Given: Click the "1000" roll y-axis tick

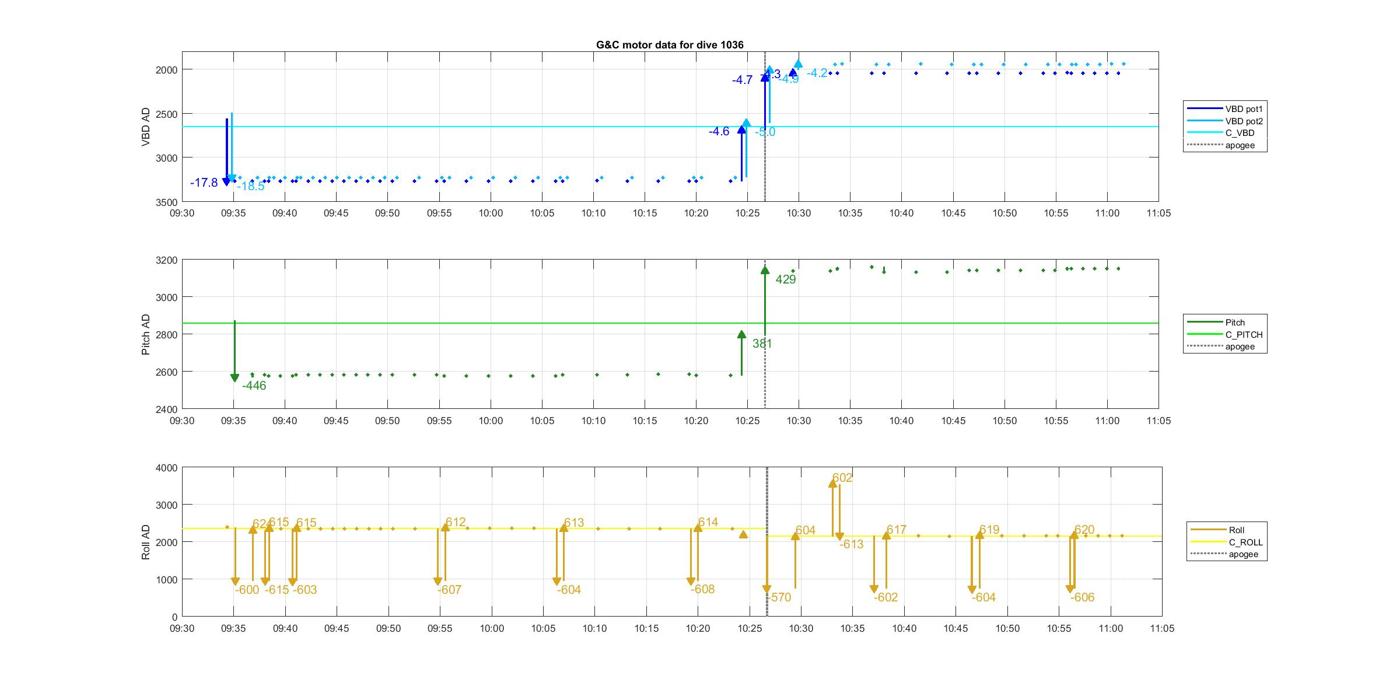Looking at the screenshot, I should click(x=167, y=580).
